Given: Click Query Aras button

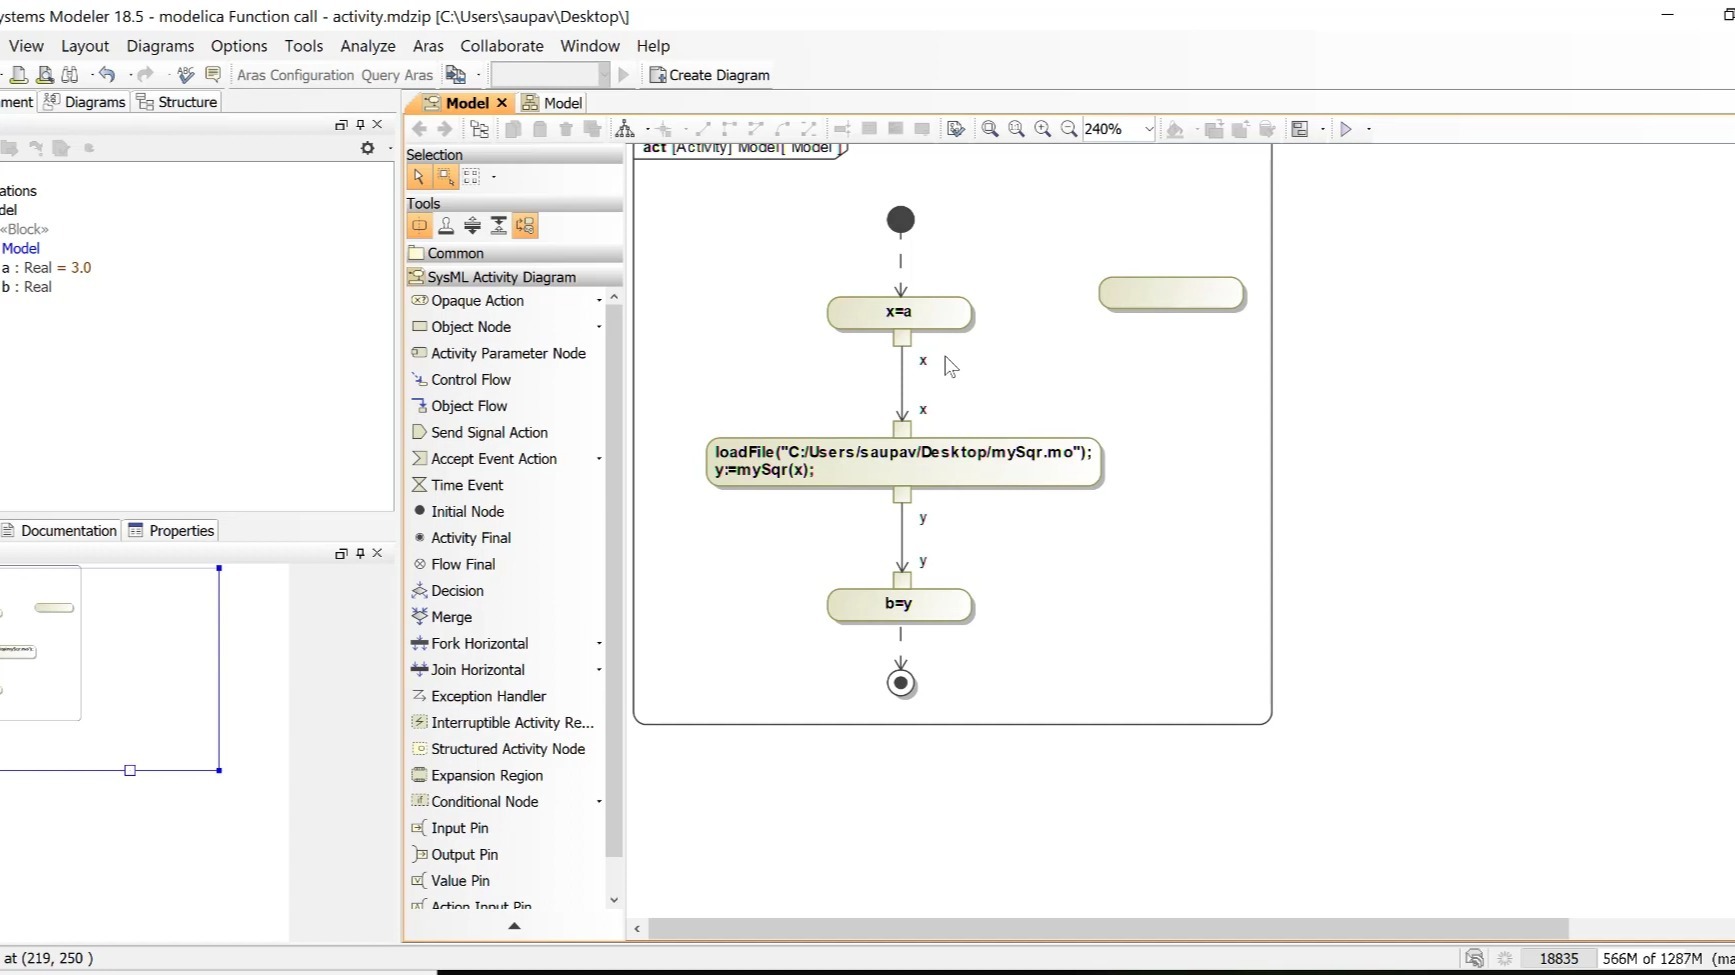Looking at the screenshot, I should (x=397, y=75).
